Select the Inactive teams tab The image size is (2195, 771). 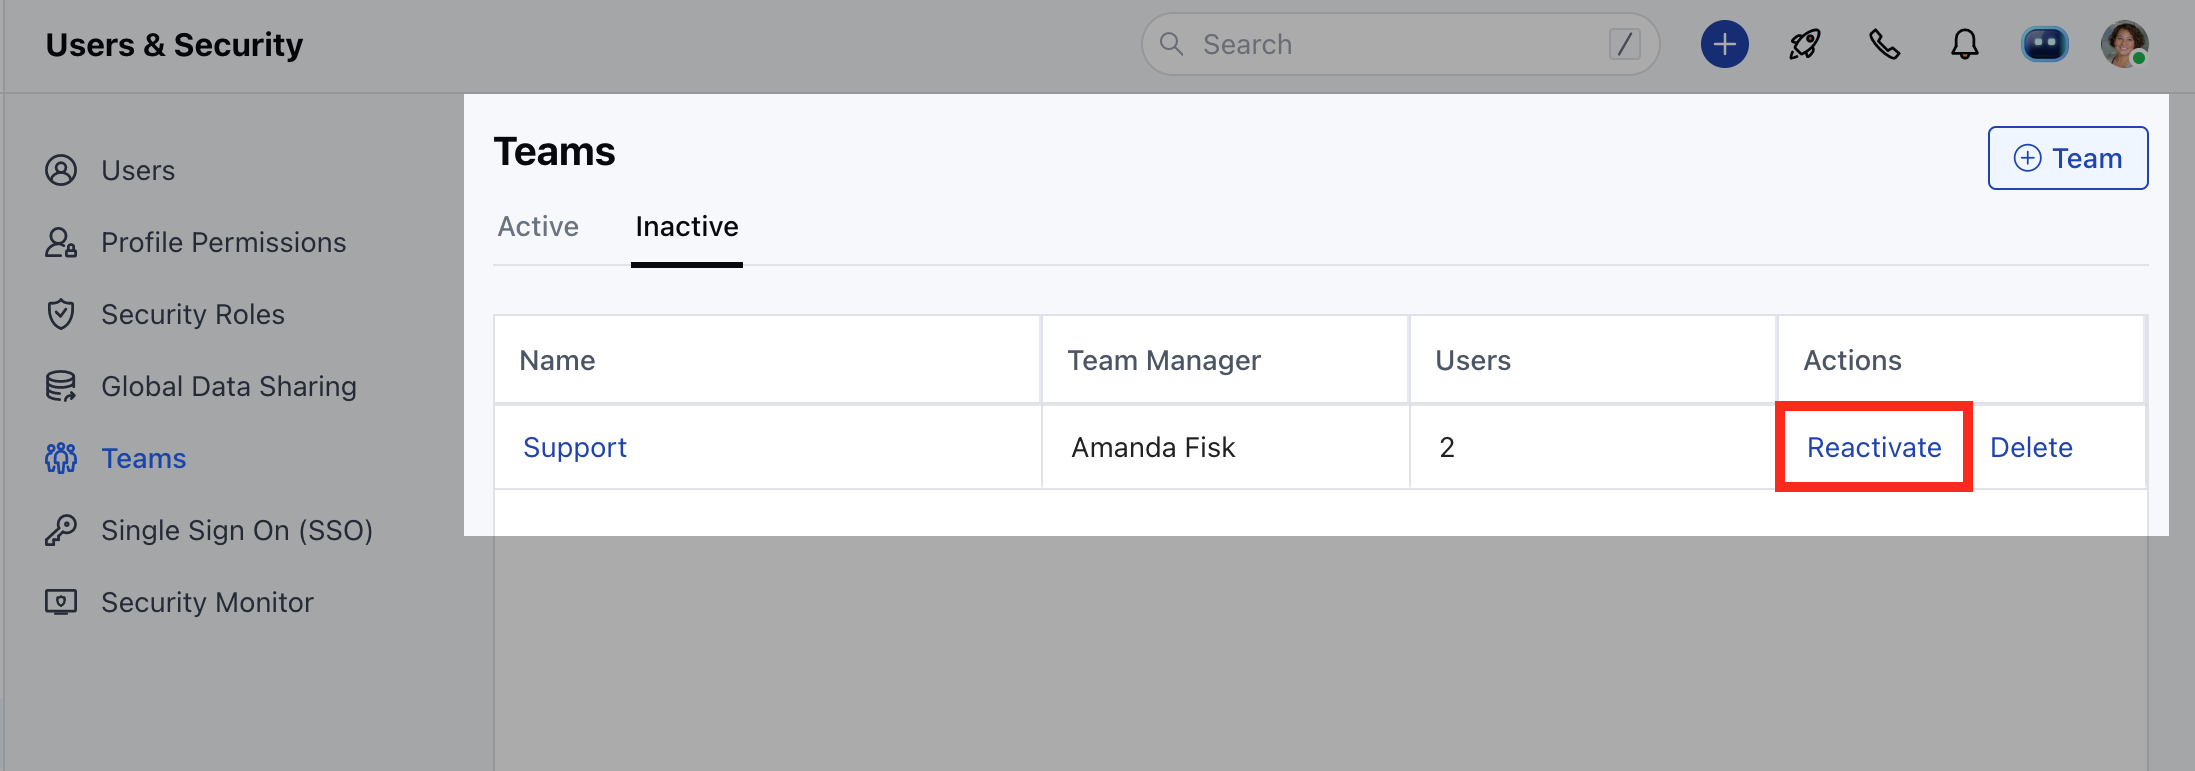coord(687,227)
